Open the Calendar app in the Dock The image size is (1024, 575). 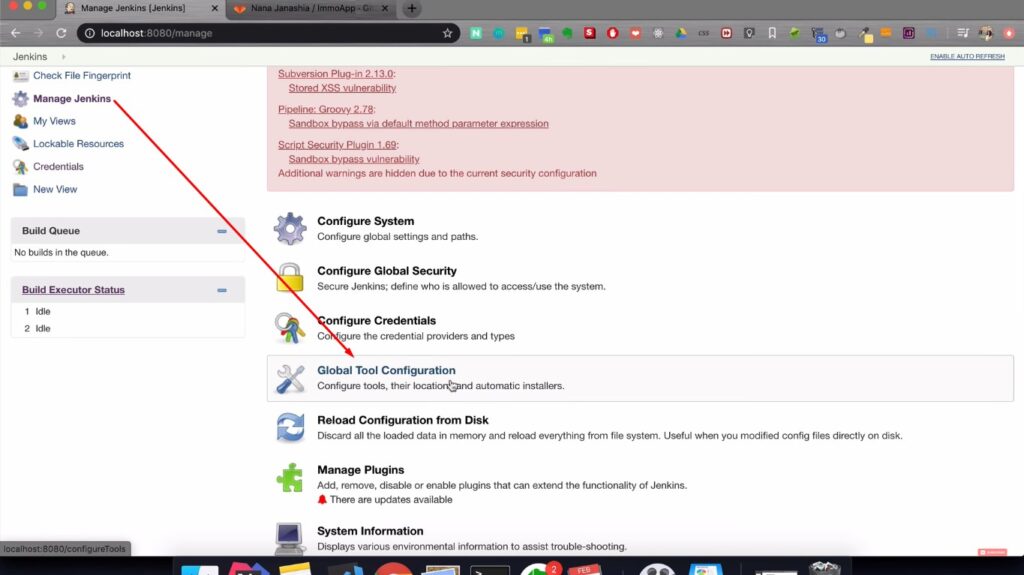point(585,569)
